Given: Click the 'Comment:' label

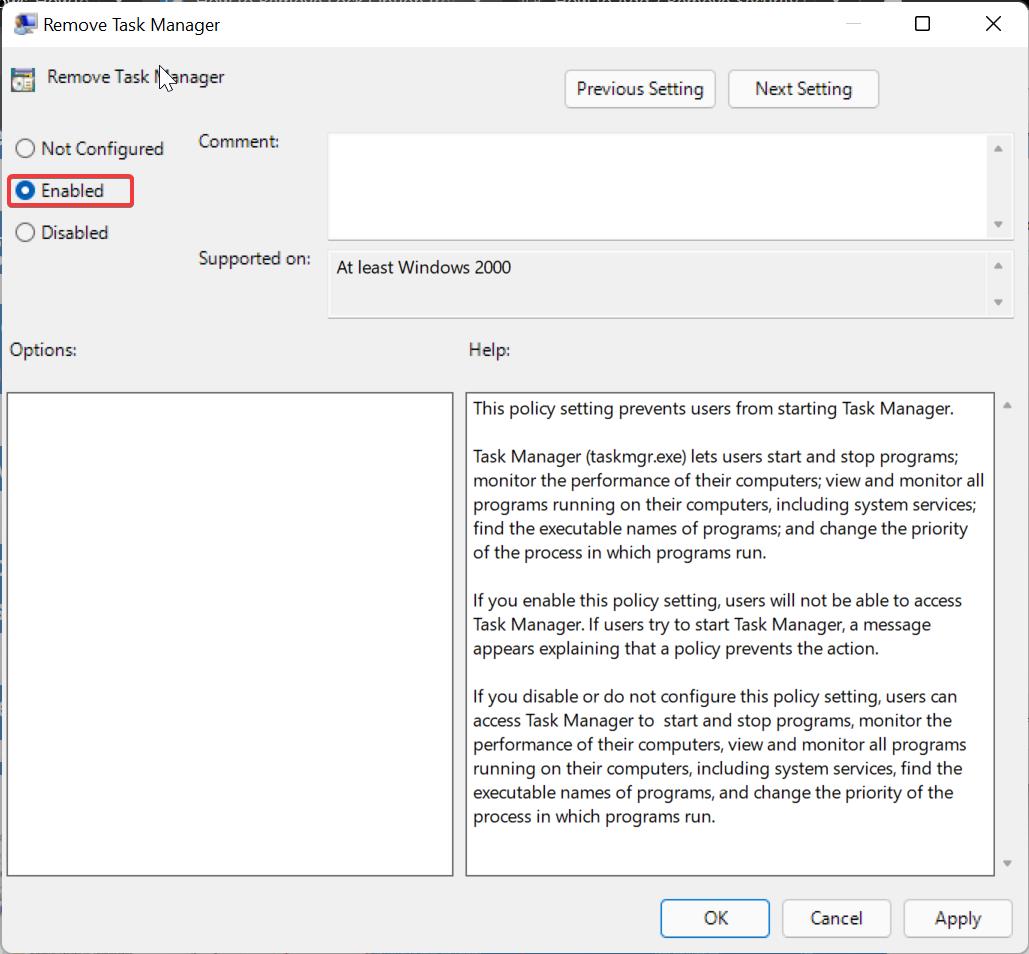Looking at the screenshot, I should 239,142.
